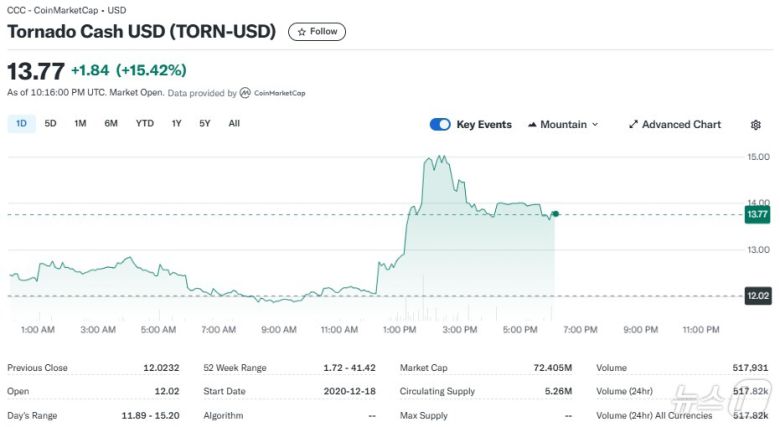Switch to 5D time range
This screenshot has width=780, height=427.
(51, 124)
